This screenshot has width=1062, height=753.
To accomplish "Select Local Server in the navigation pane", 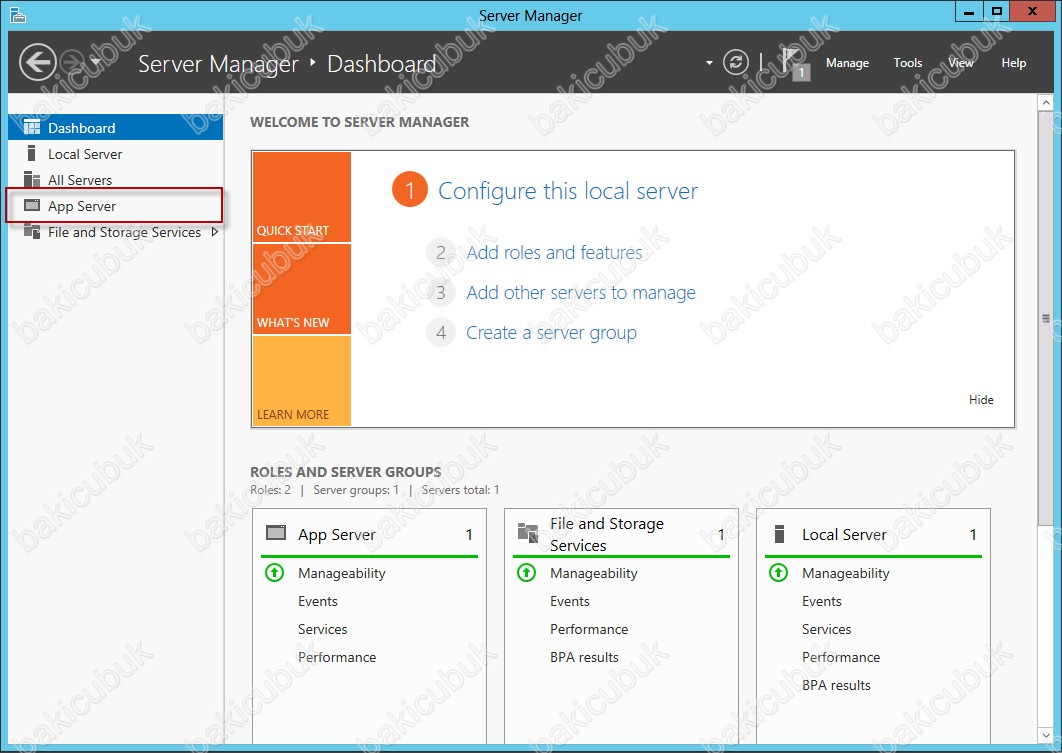I will pos(116,154).
